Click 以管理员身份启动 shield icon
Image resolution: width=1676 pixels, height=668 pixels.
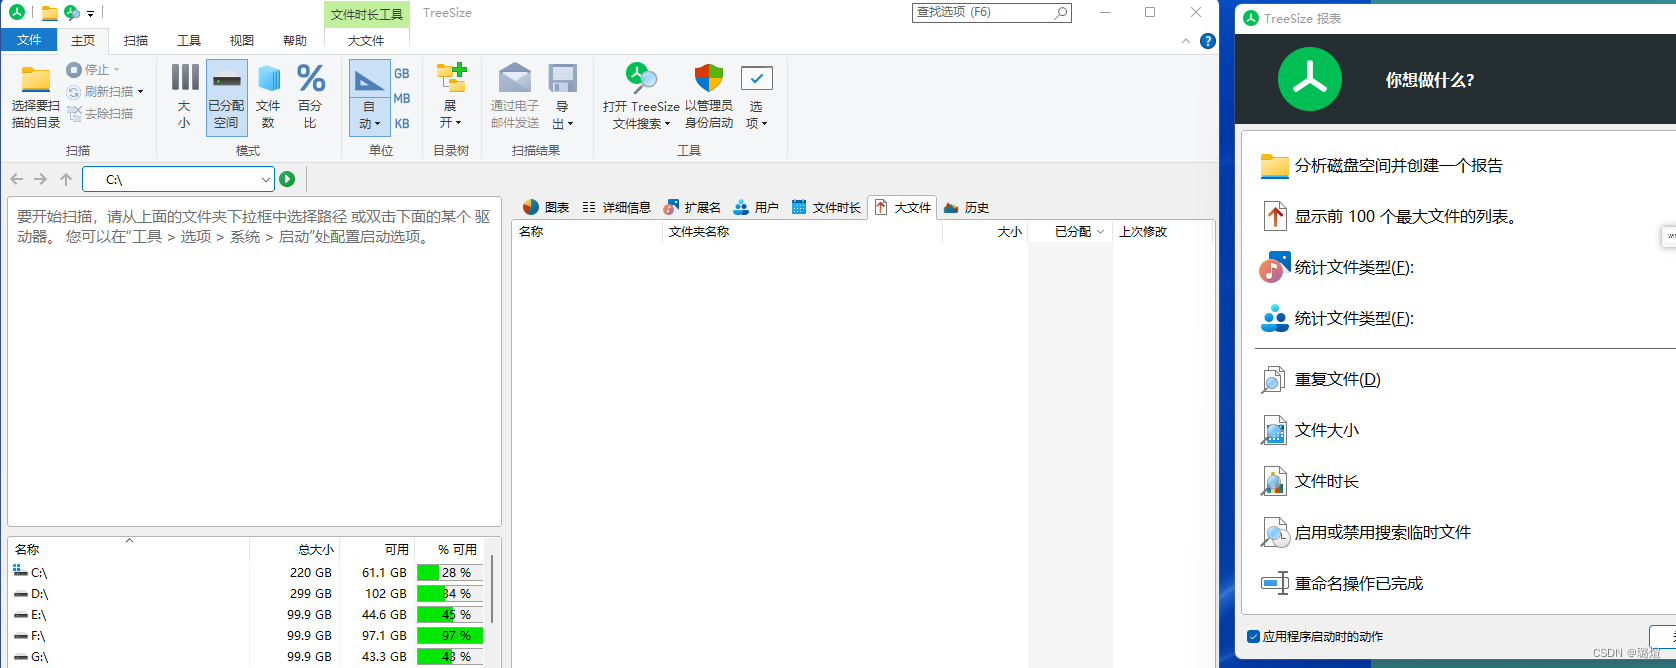(x=709, y=78)
